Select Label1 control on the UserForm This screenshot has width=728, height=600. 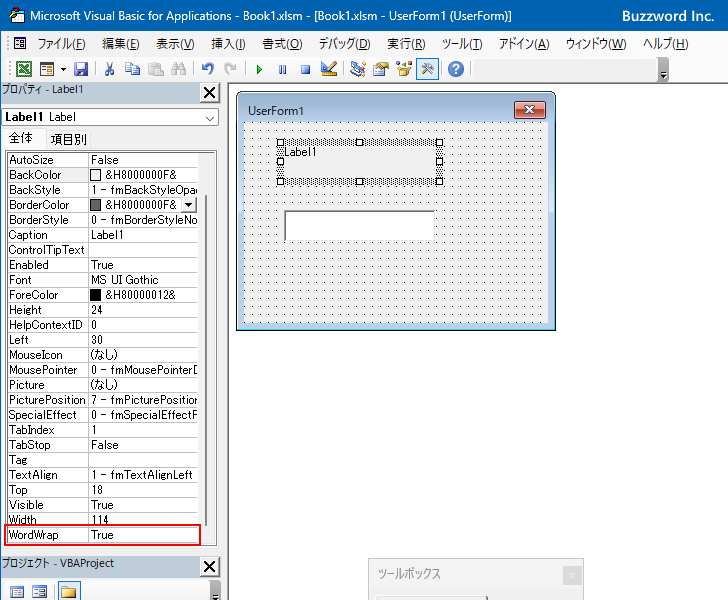point(360,162)
